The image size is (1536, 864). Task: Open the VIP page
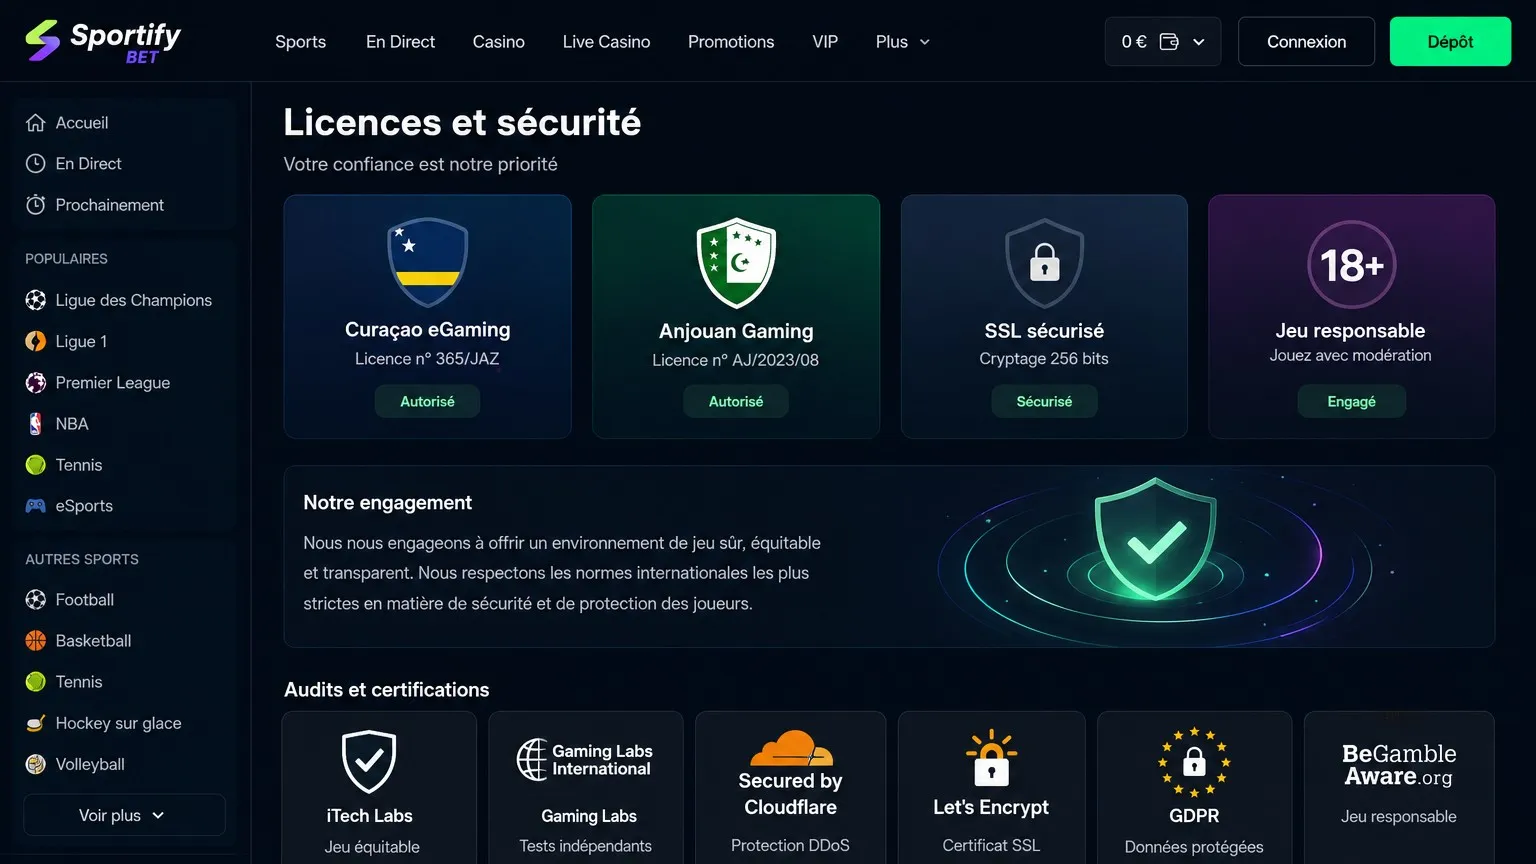[x=825, y=42]
